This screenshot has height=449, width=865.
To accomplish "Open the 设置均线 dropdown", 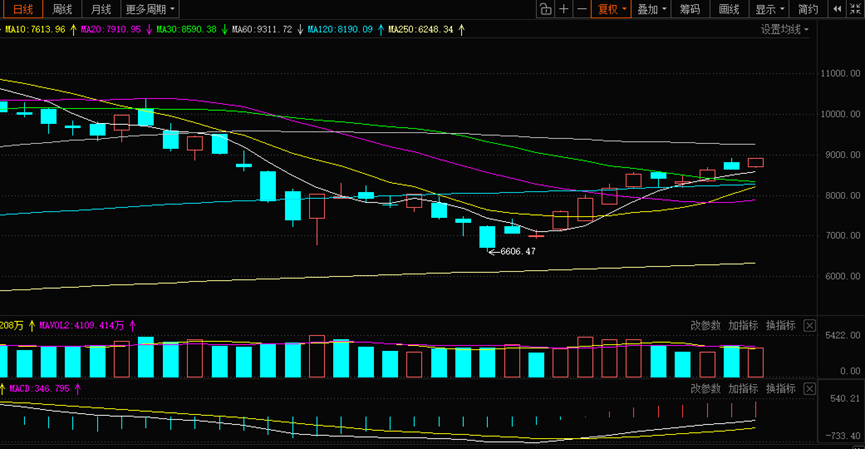I will point(784,29).
